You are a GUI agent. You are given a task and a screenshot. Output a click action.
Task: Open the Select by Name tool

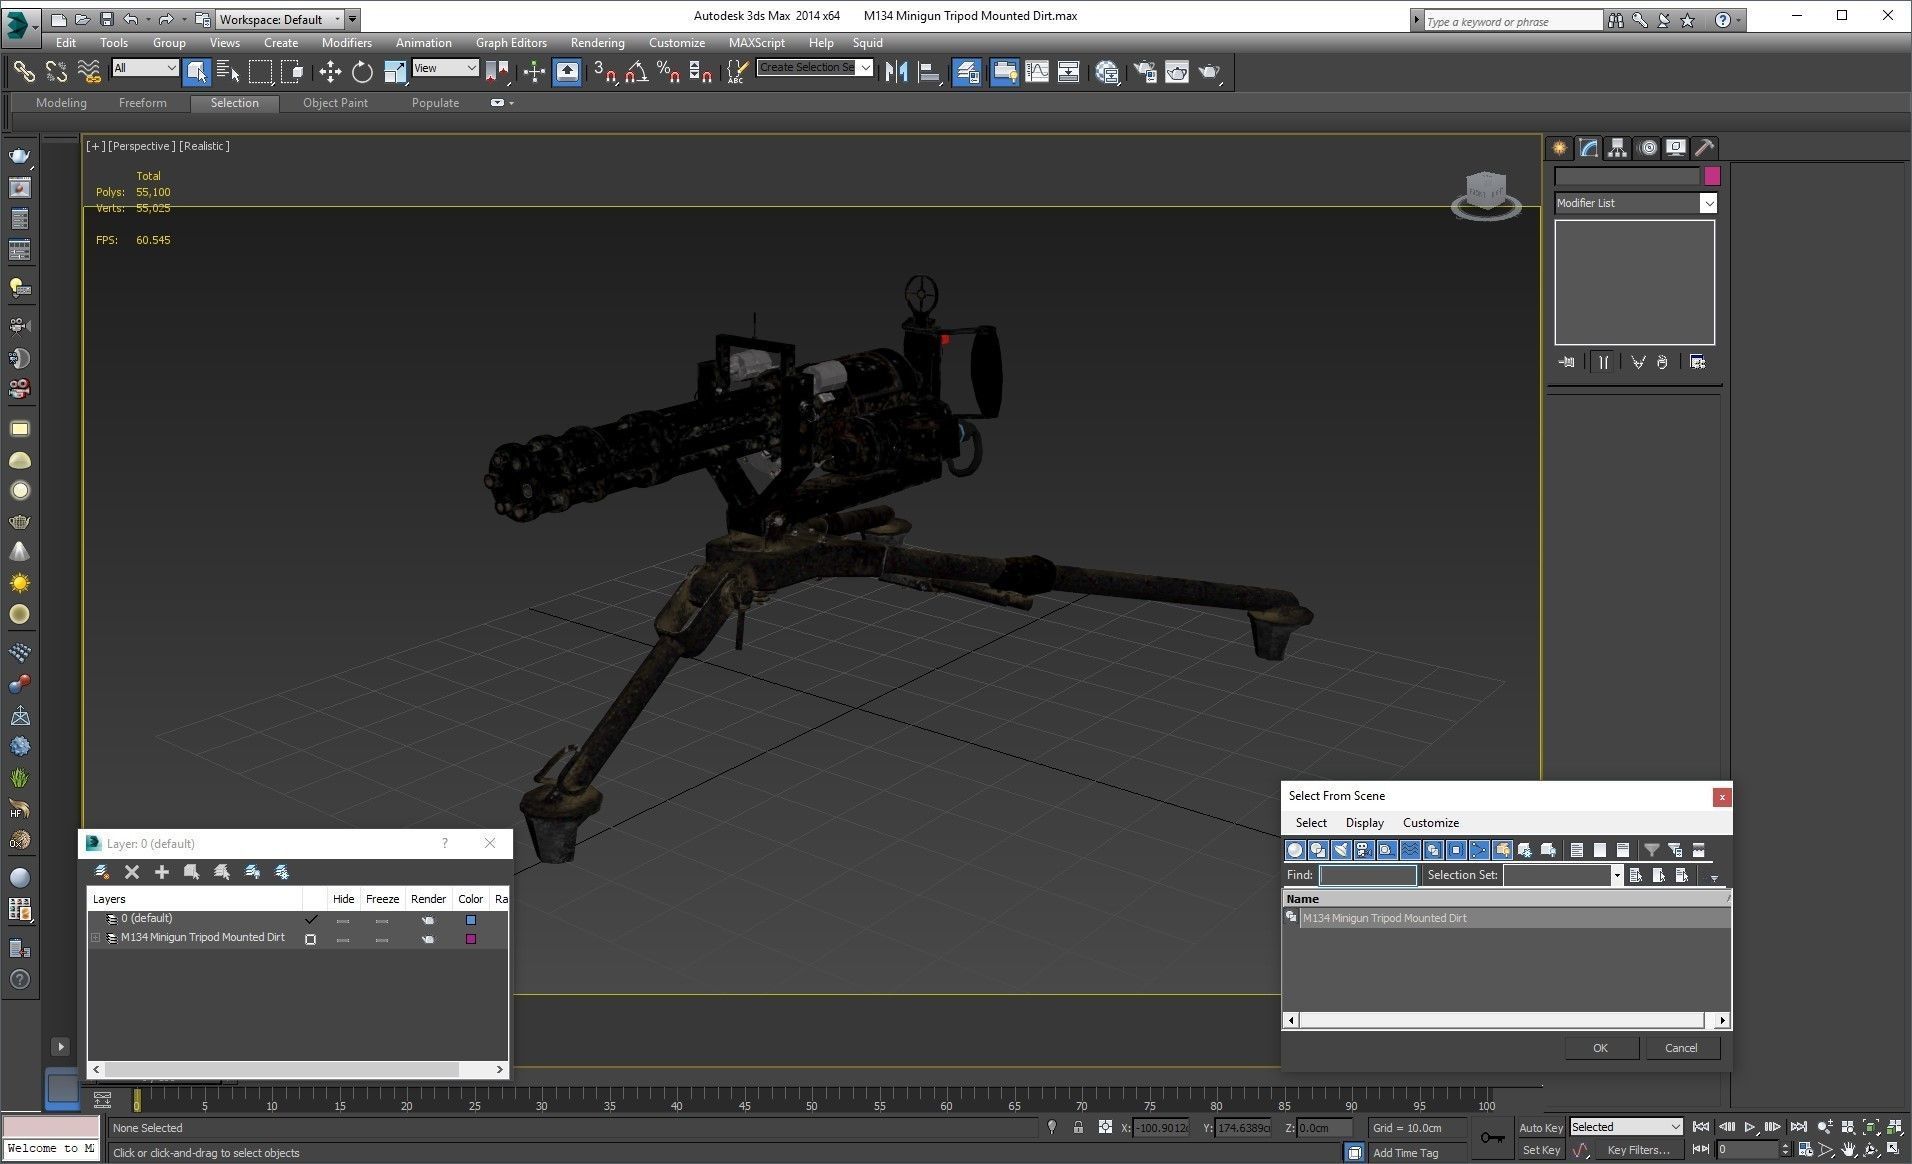tap(228, 71)
